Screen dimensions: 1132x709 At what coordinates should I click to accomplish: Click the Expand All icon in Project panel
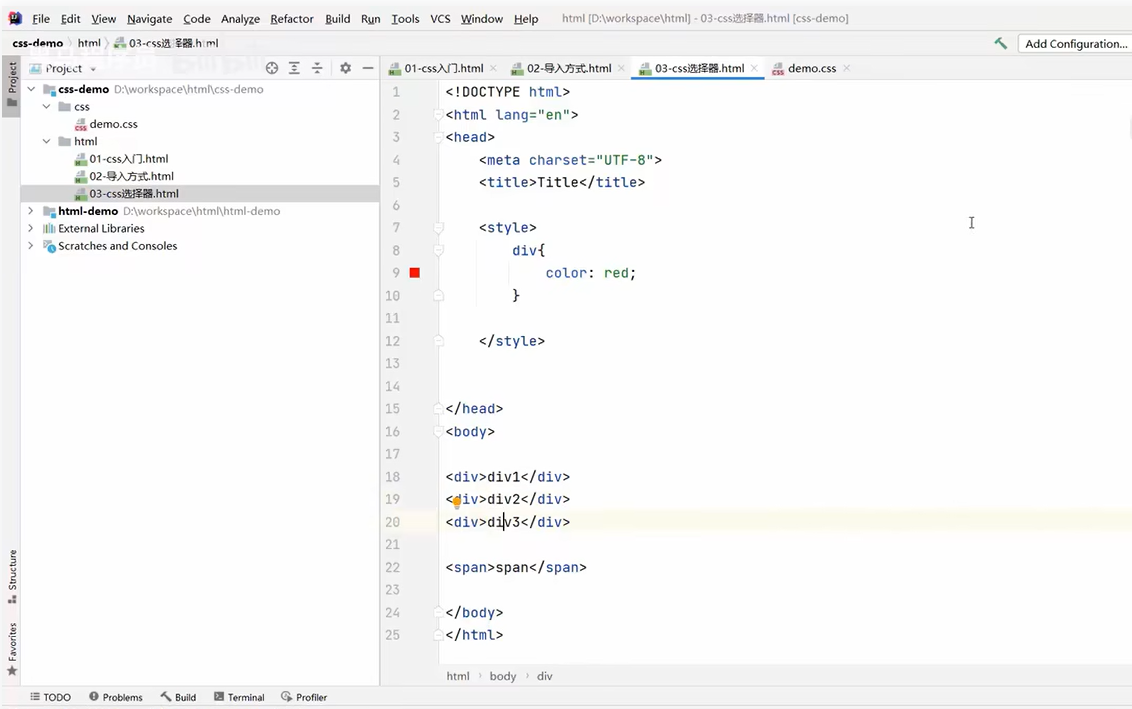[294, 68]
